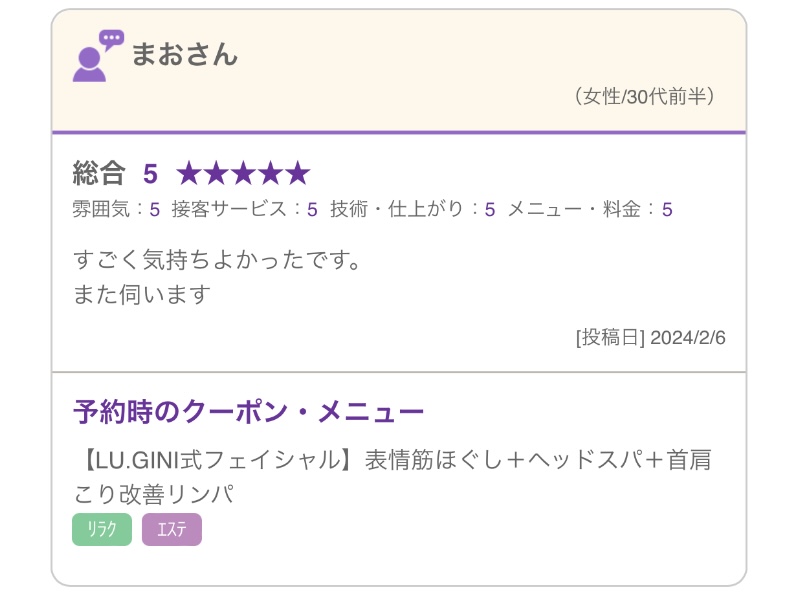Click the 女性/30代前半 demographic label
The width and height of the screenshot is (791, 593).
[646, 97]
